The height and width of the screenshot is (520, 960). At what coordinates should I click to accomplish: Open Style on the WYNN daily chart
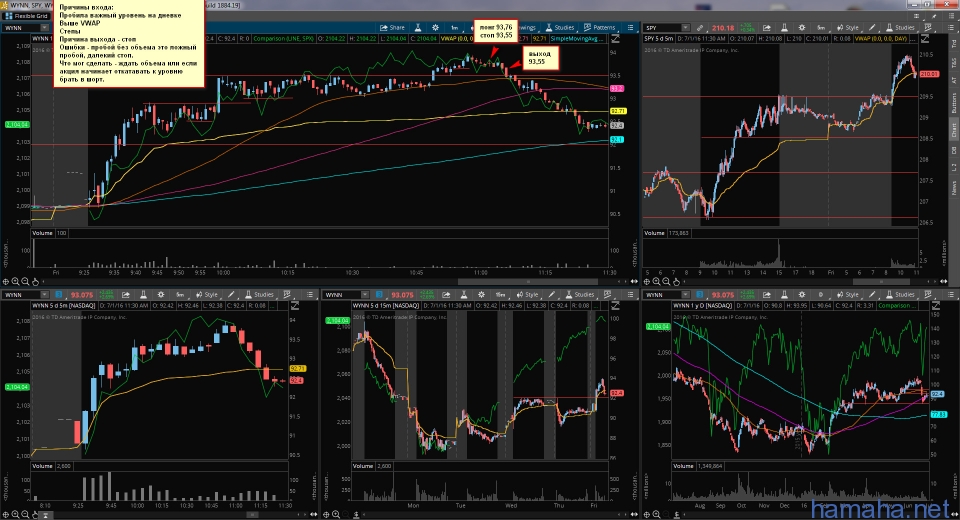click(847, 295)
